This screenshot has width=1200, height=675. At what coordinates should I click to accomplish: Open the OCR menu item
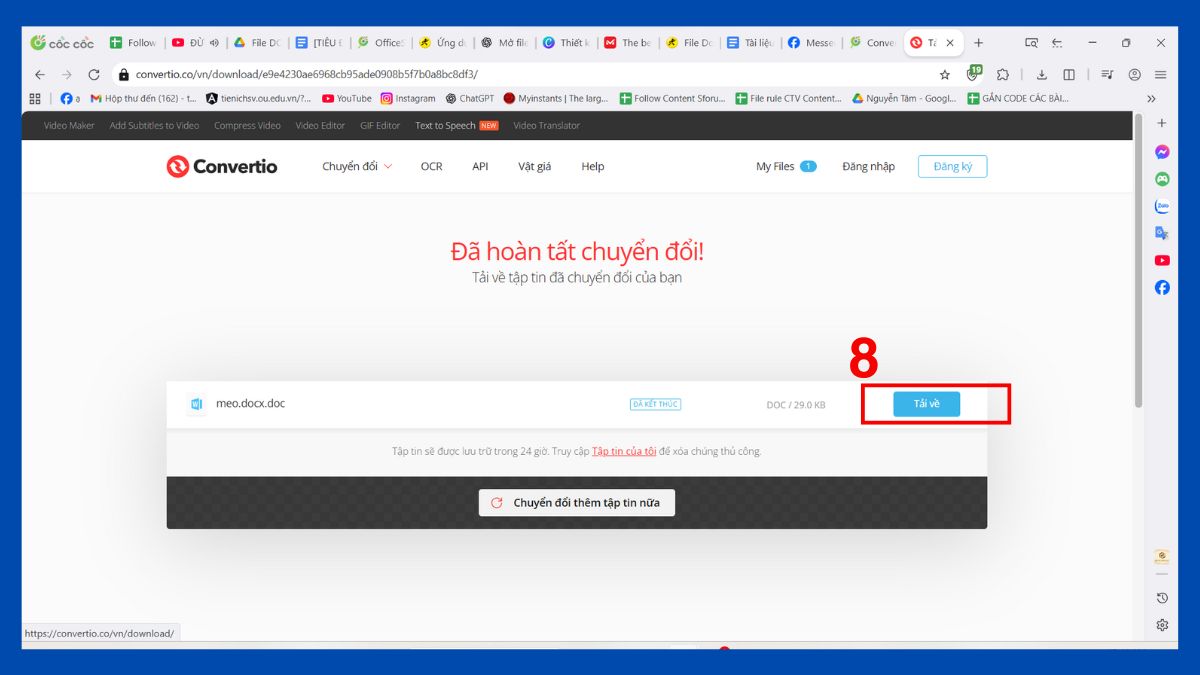[x=431, y=167]
